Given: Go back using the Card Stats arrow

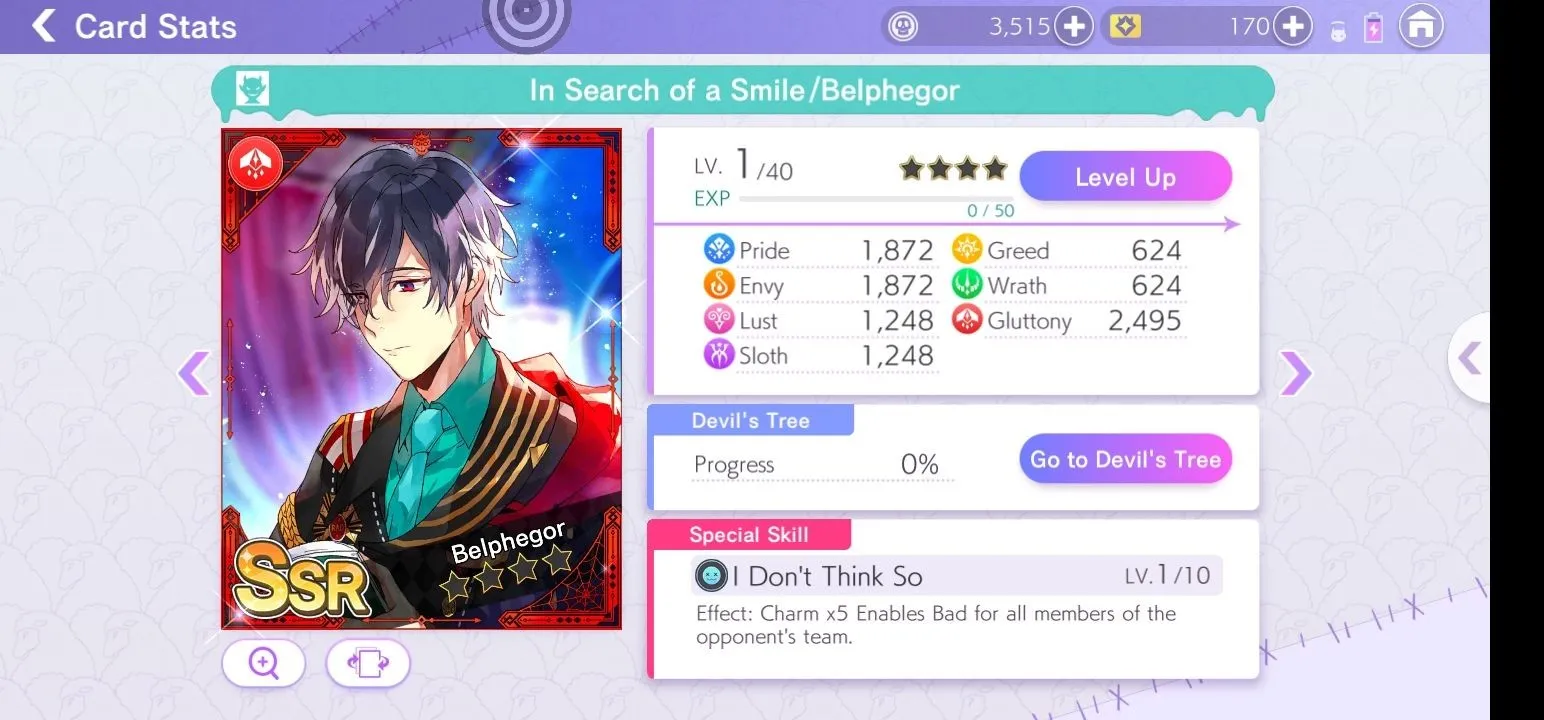Looking at the screenshot, I should 44,26.
